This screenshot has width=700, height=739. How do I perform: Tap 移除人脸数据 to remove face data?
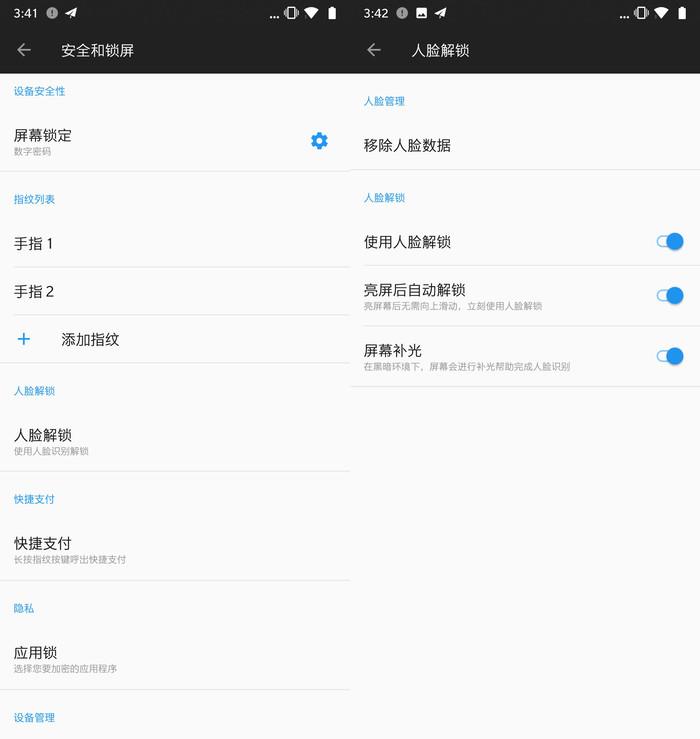click(407, 145)
